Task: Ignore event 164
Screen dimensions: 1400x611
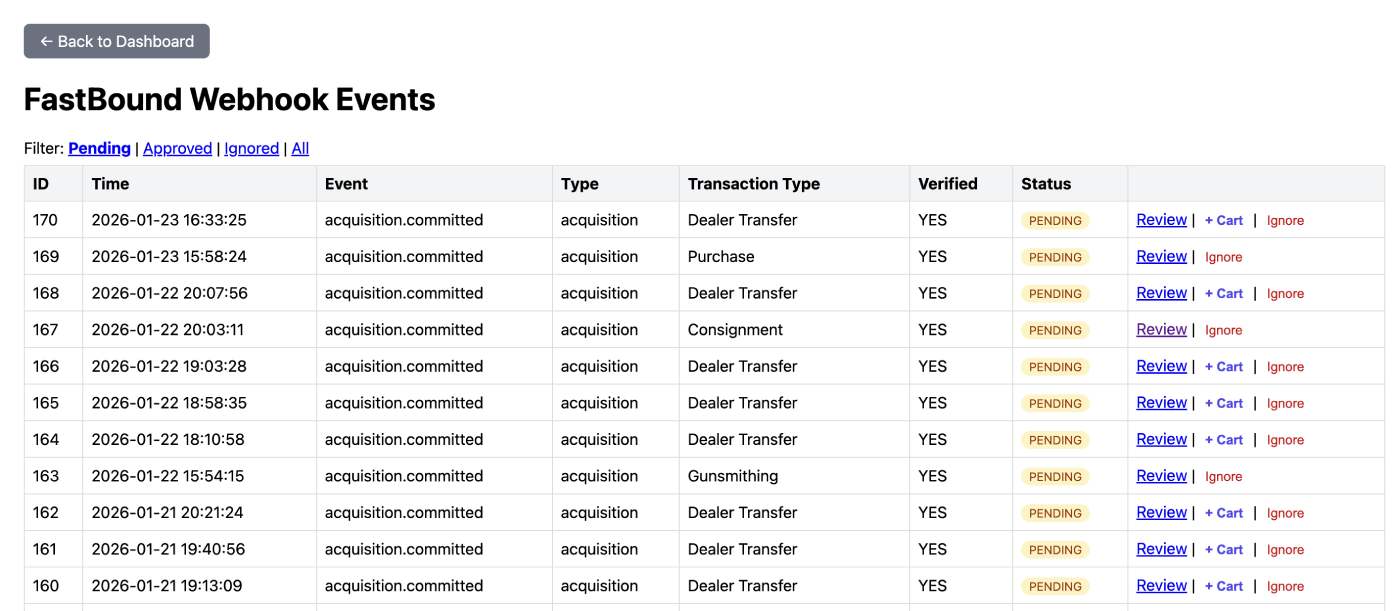Action: point(1286,439)
